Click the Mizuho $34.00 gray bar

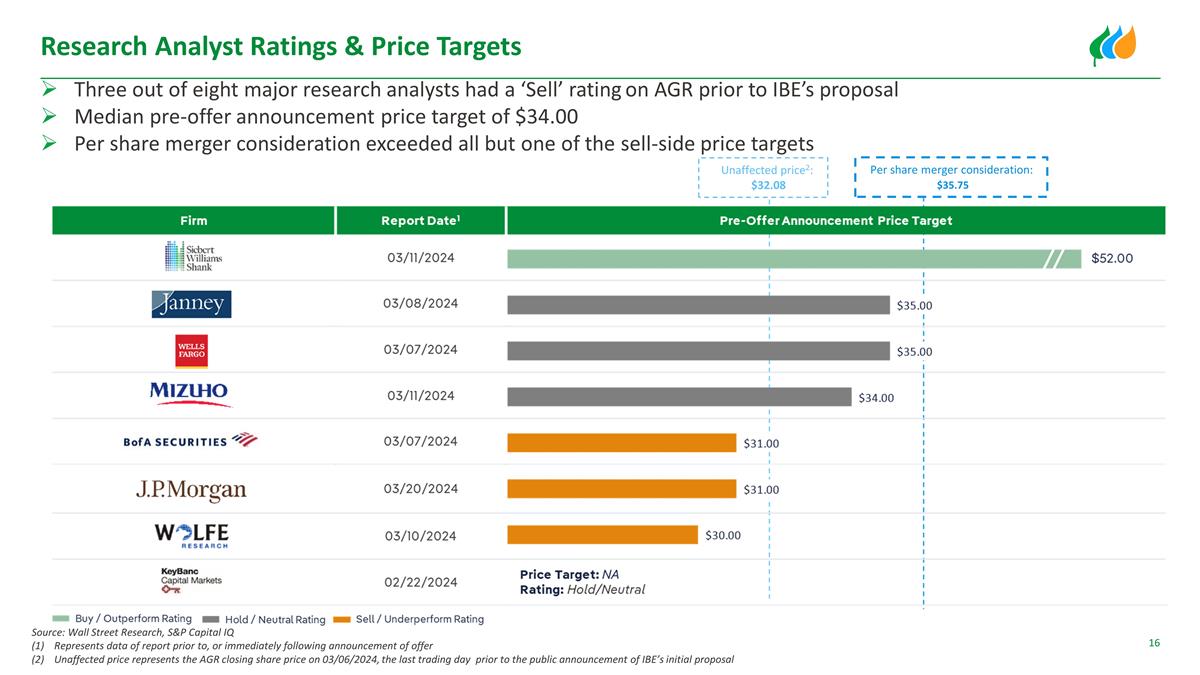click(x=679, y=397)
